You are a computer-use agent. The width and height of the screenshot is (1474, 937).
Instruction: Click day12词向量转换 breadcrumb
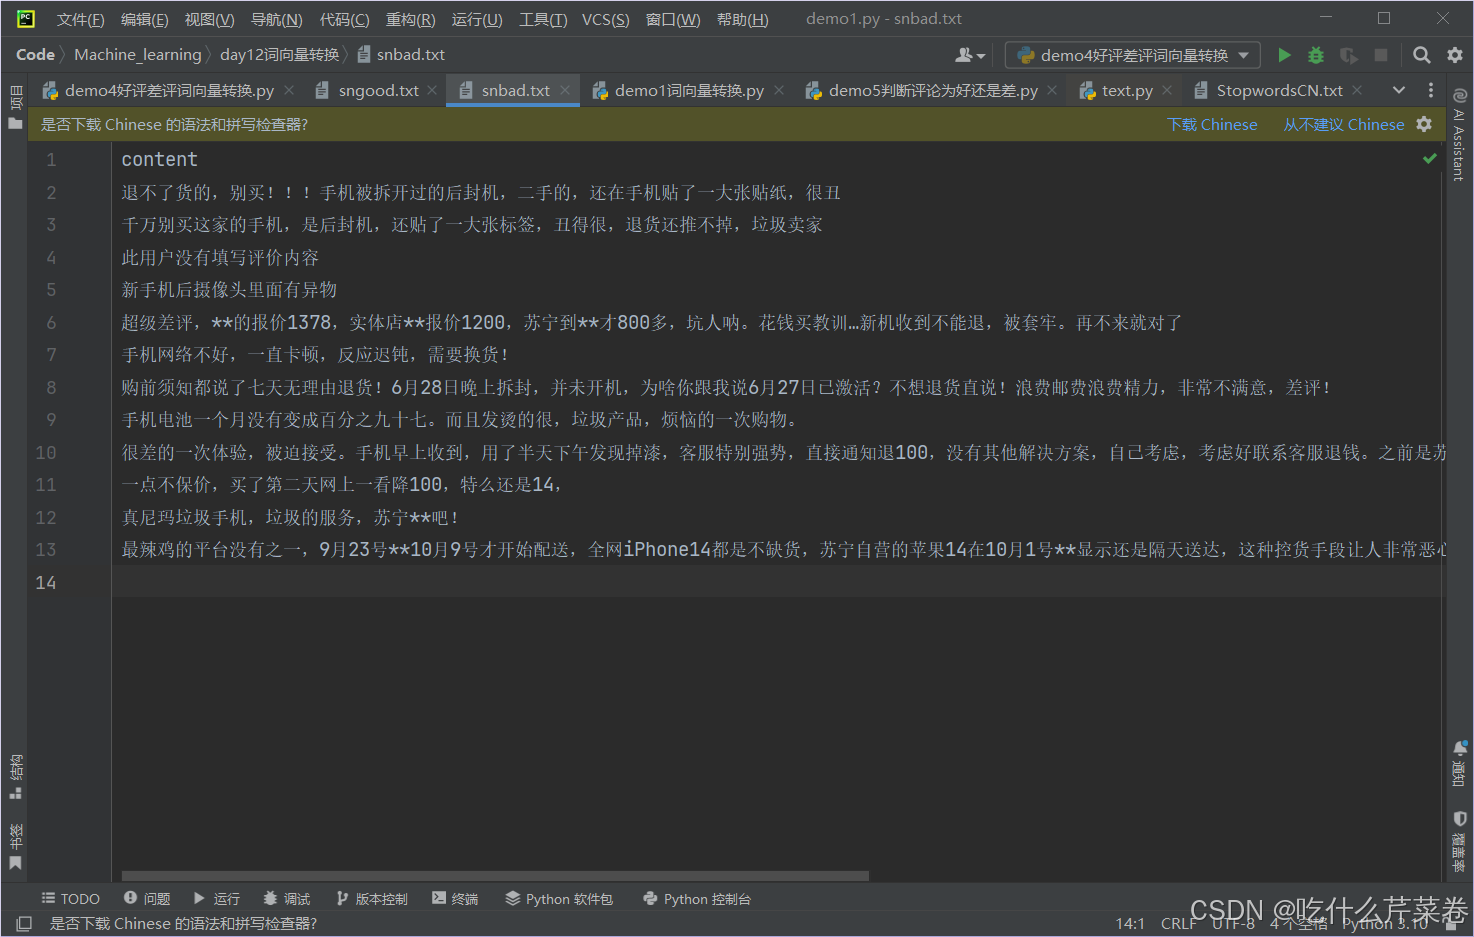(280, 55)
